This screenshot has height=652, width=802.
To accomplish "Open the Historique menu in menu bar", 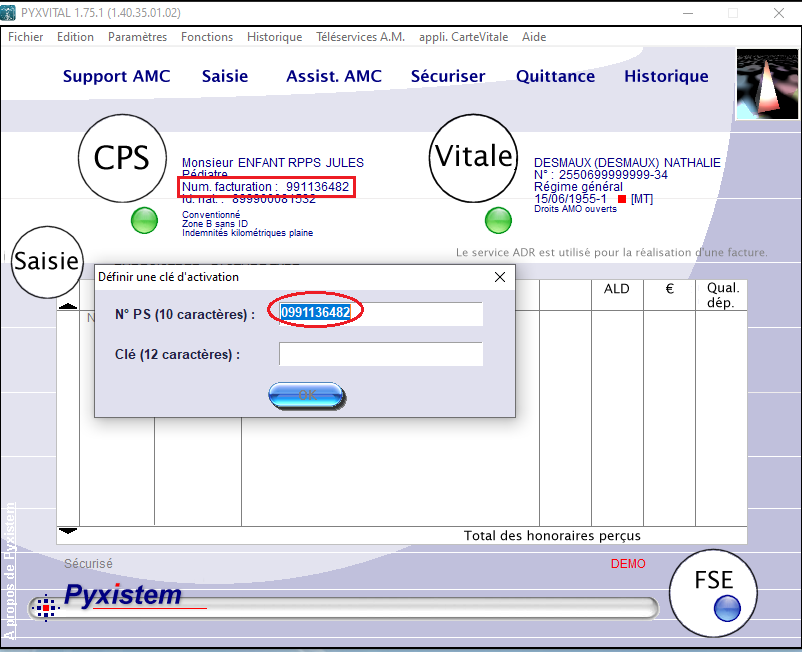I will (274, 37).
